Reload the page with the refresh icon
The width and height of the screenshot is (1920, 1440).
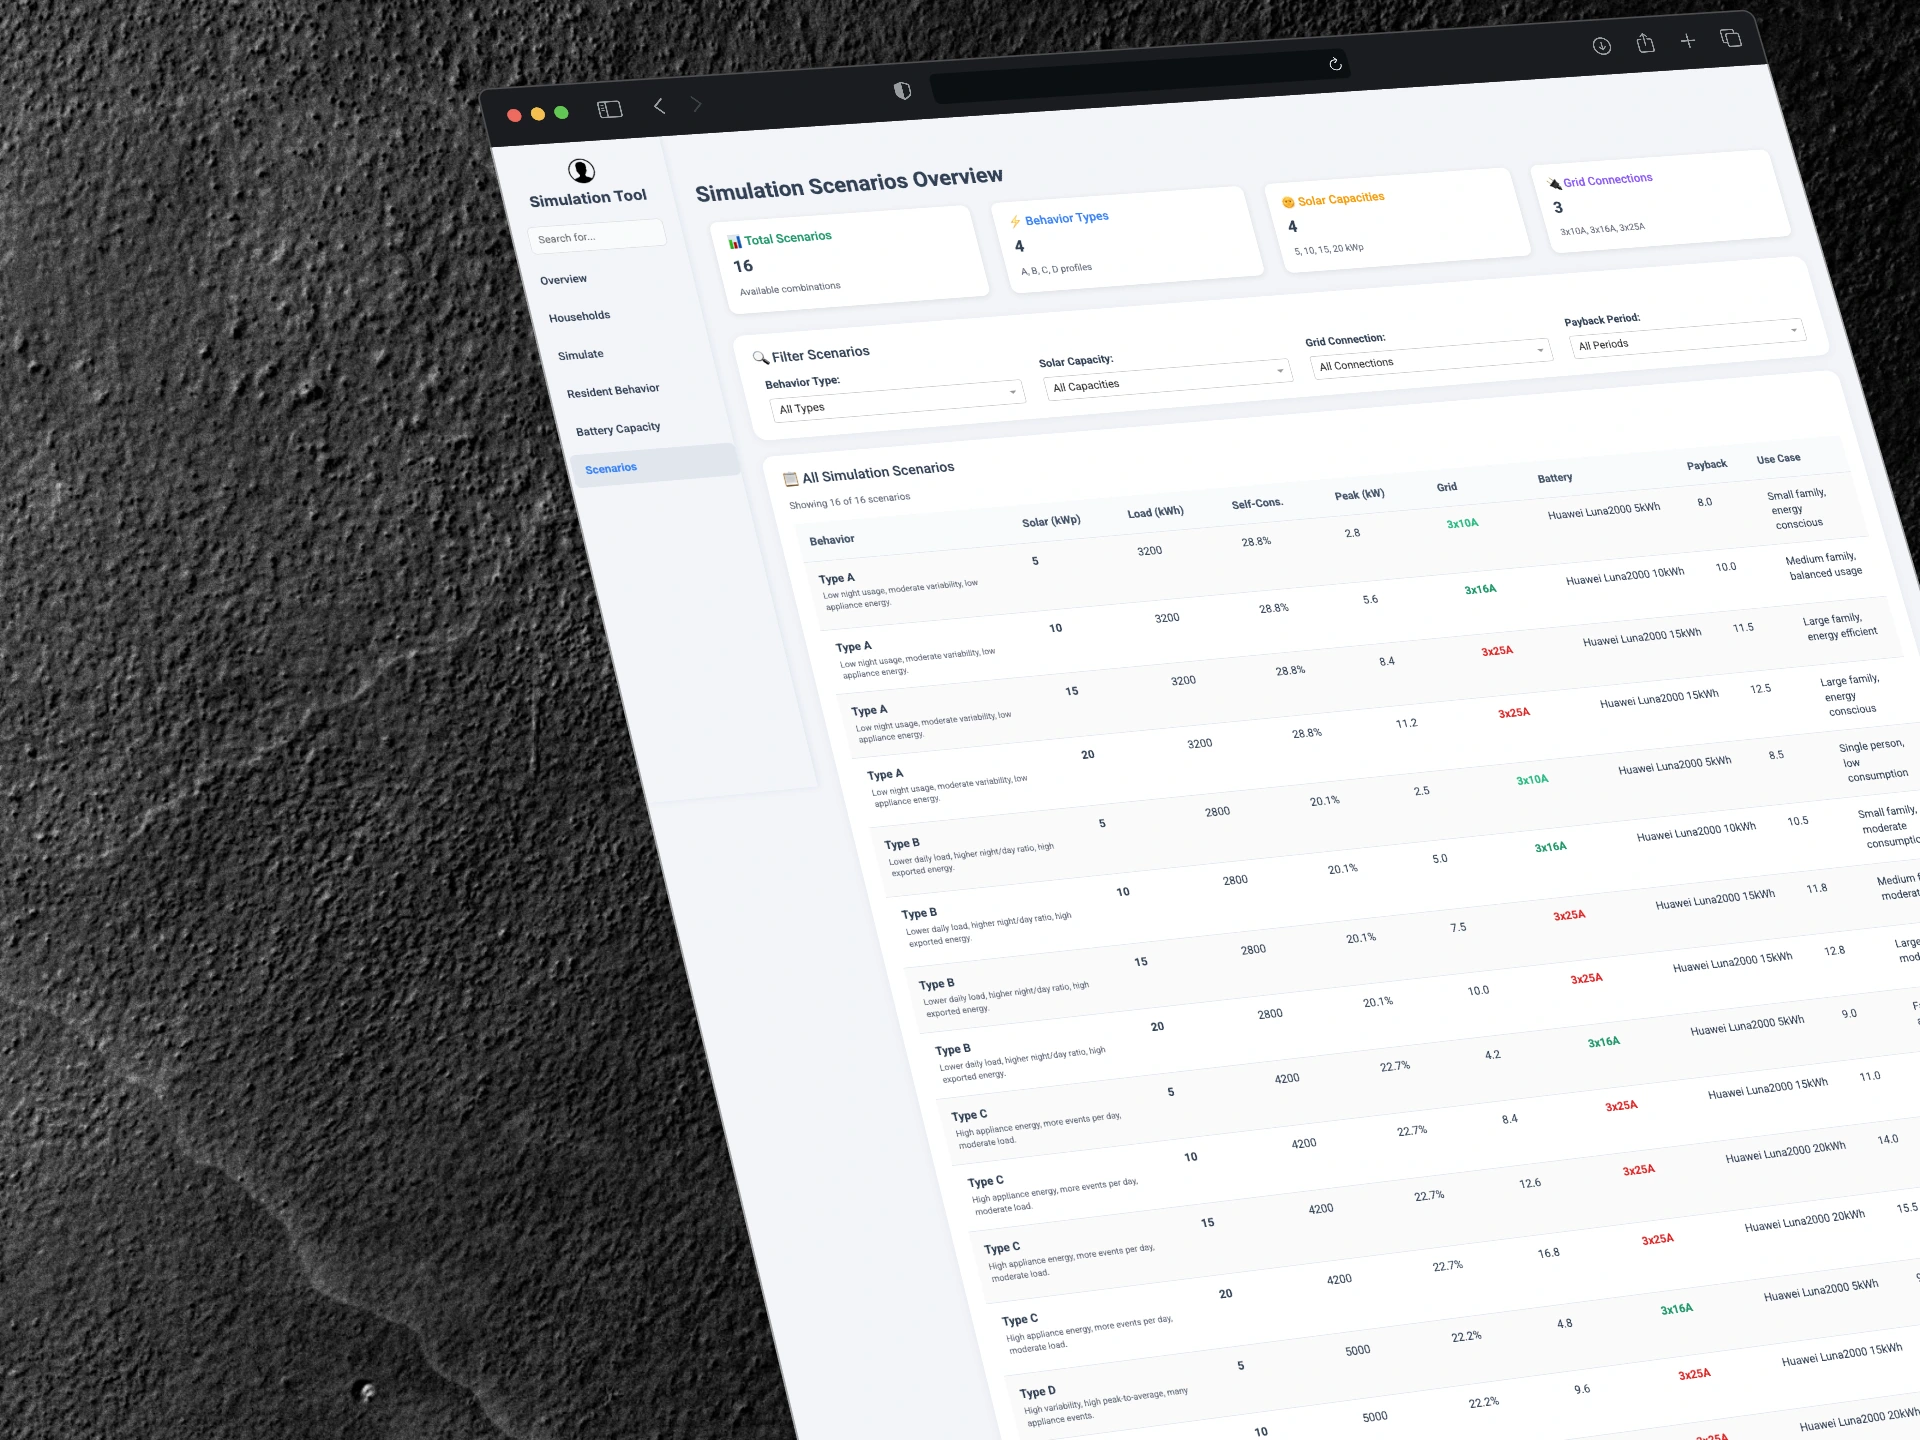point(1335,64)
